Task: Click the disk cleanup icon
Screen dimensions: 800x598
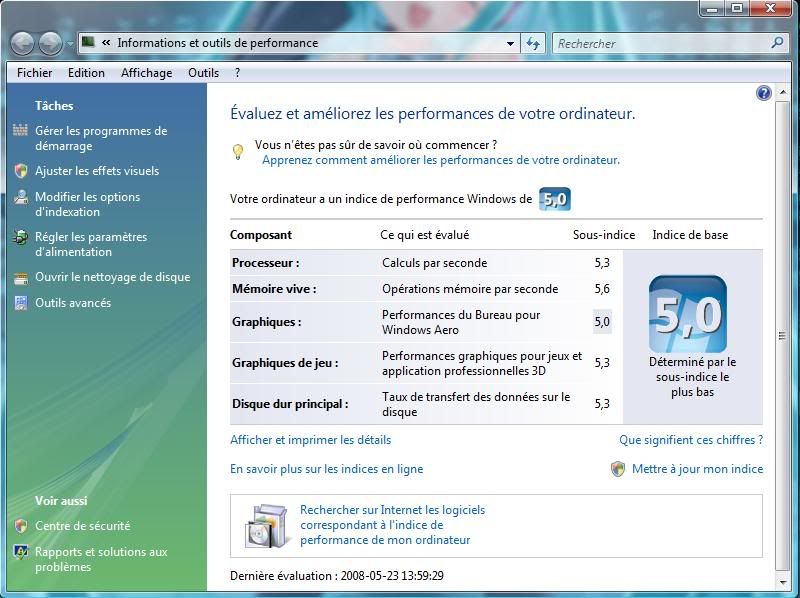Action: 21,278
